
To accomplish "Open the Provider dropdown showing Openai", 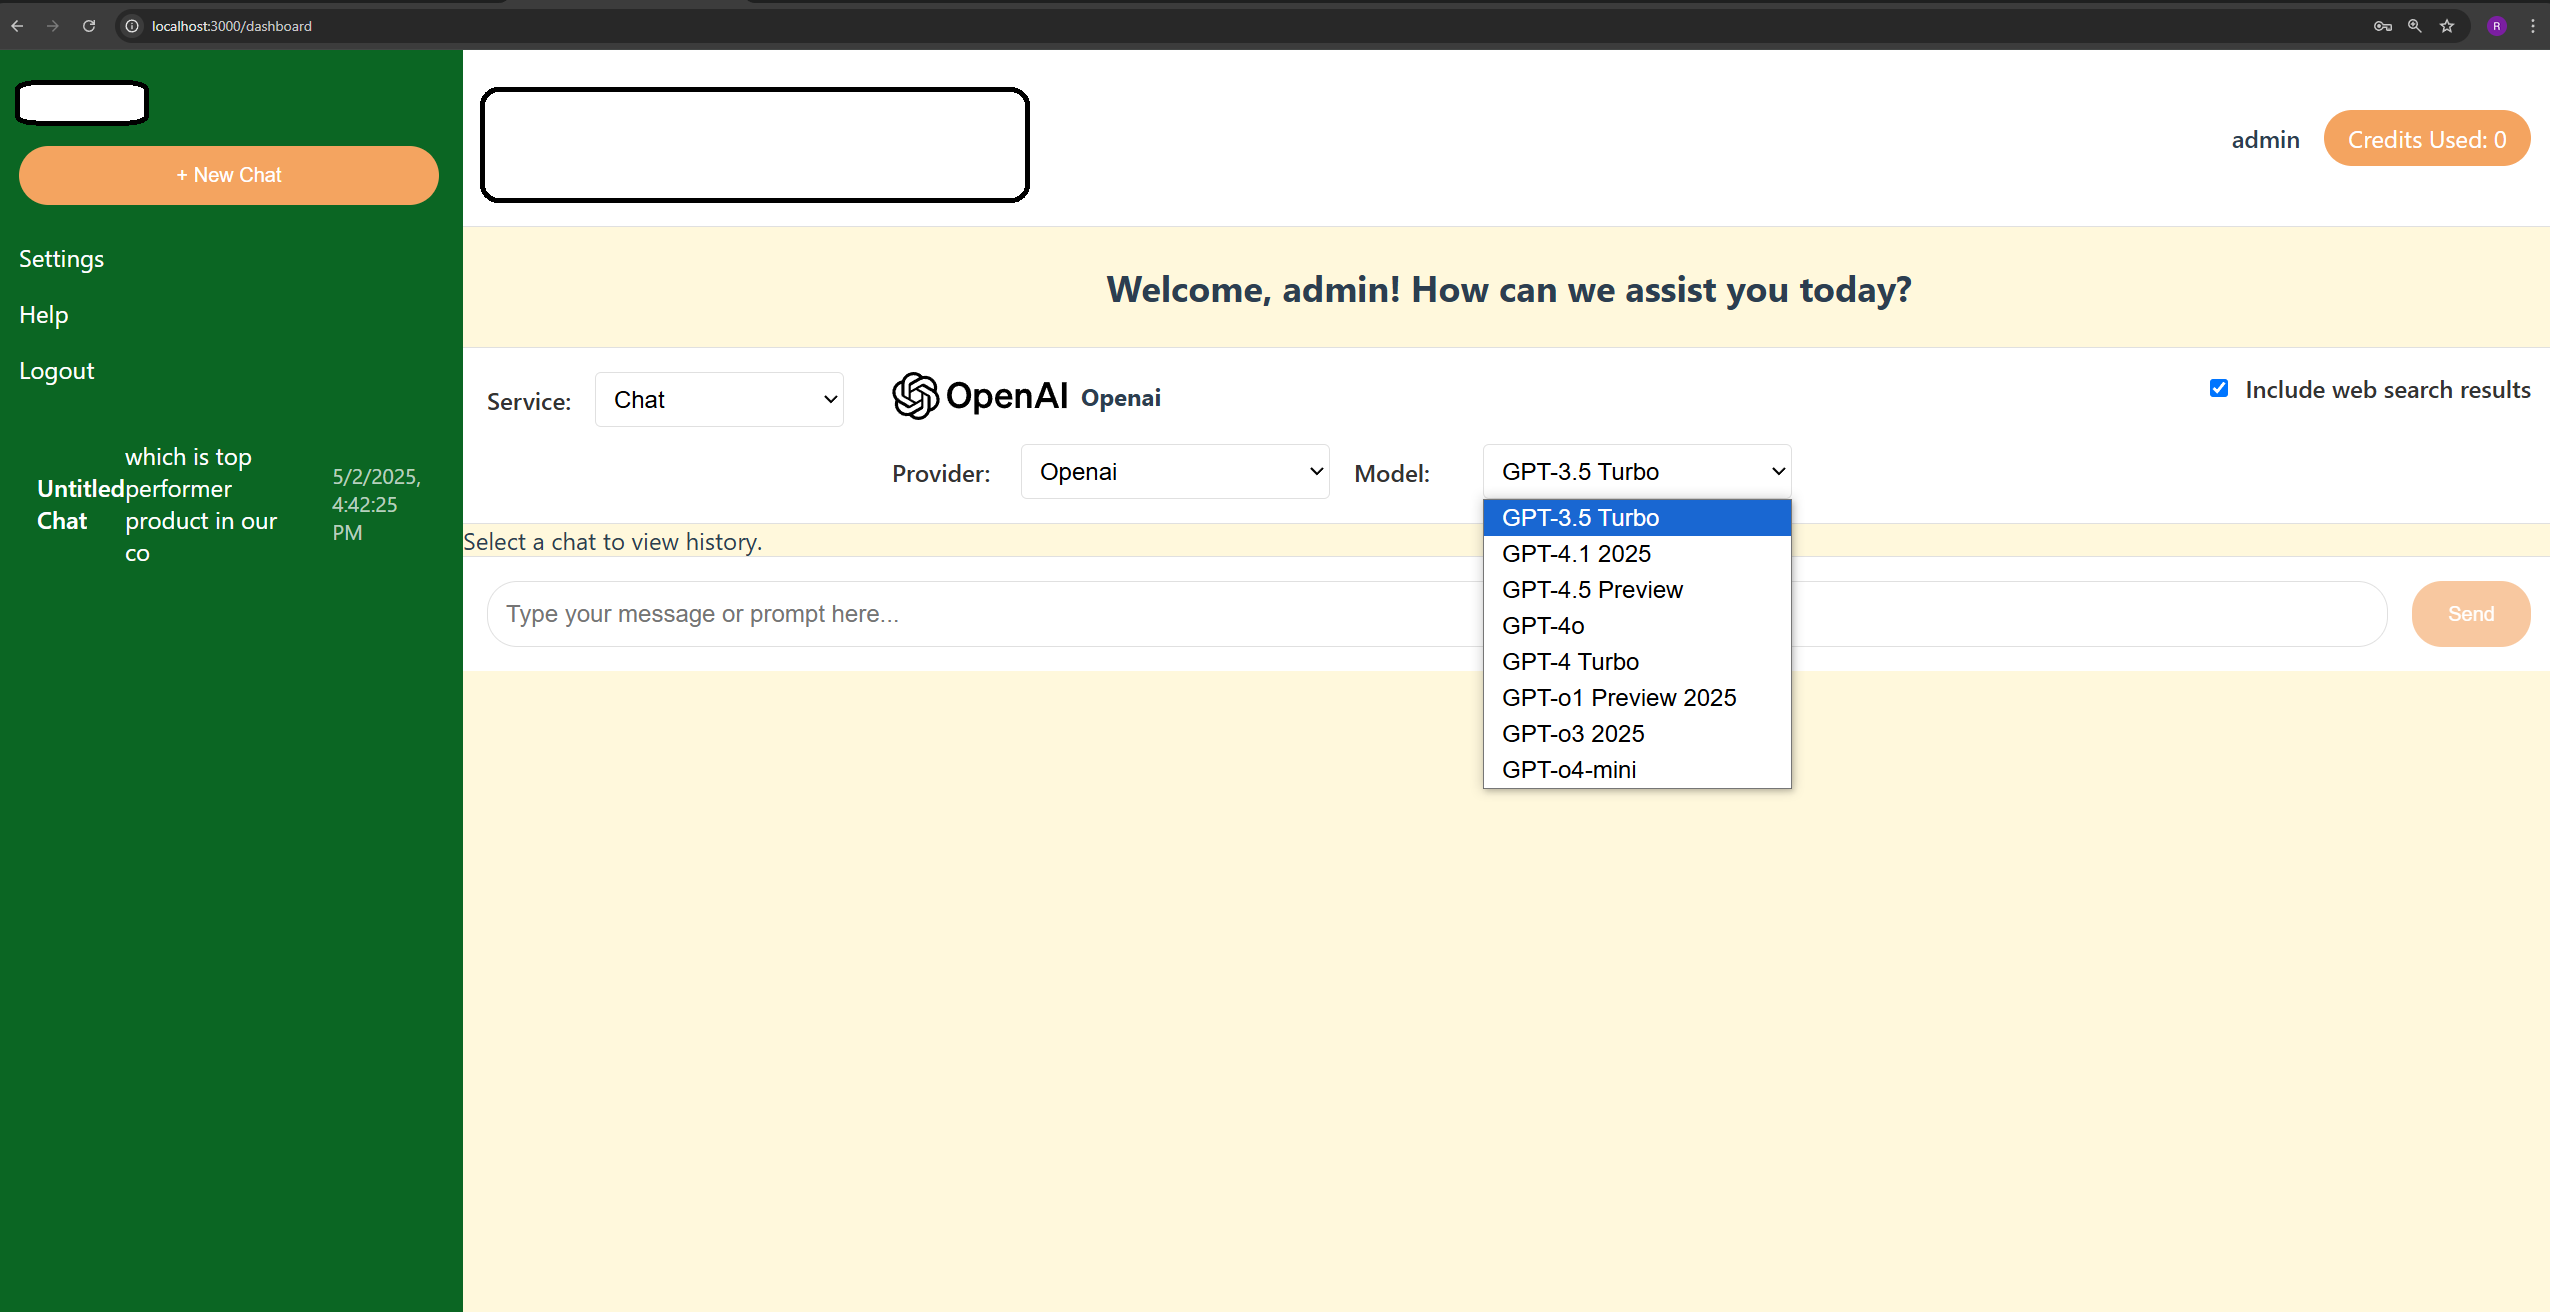I will 1175,472.
